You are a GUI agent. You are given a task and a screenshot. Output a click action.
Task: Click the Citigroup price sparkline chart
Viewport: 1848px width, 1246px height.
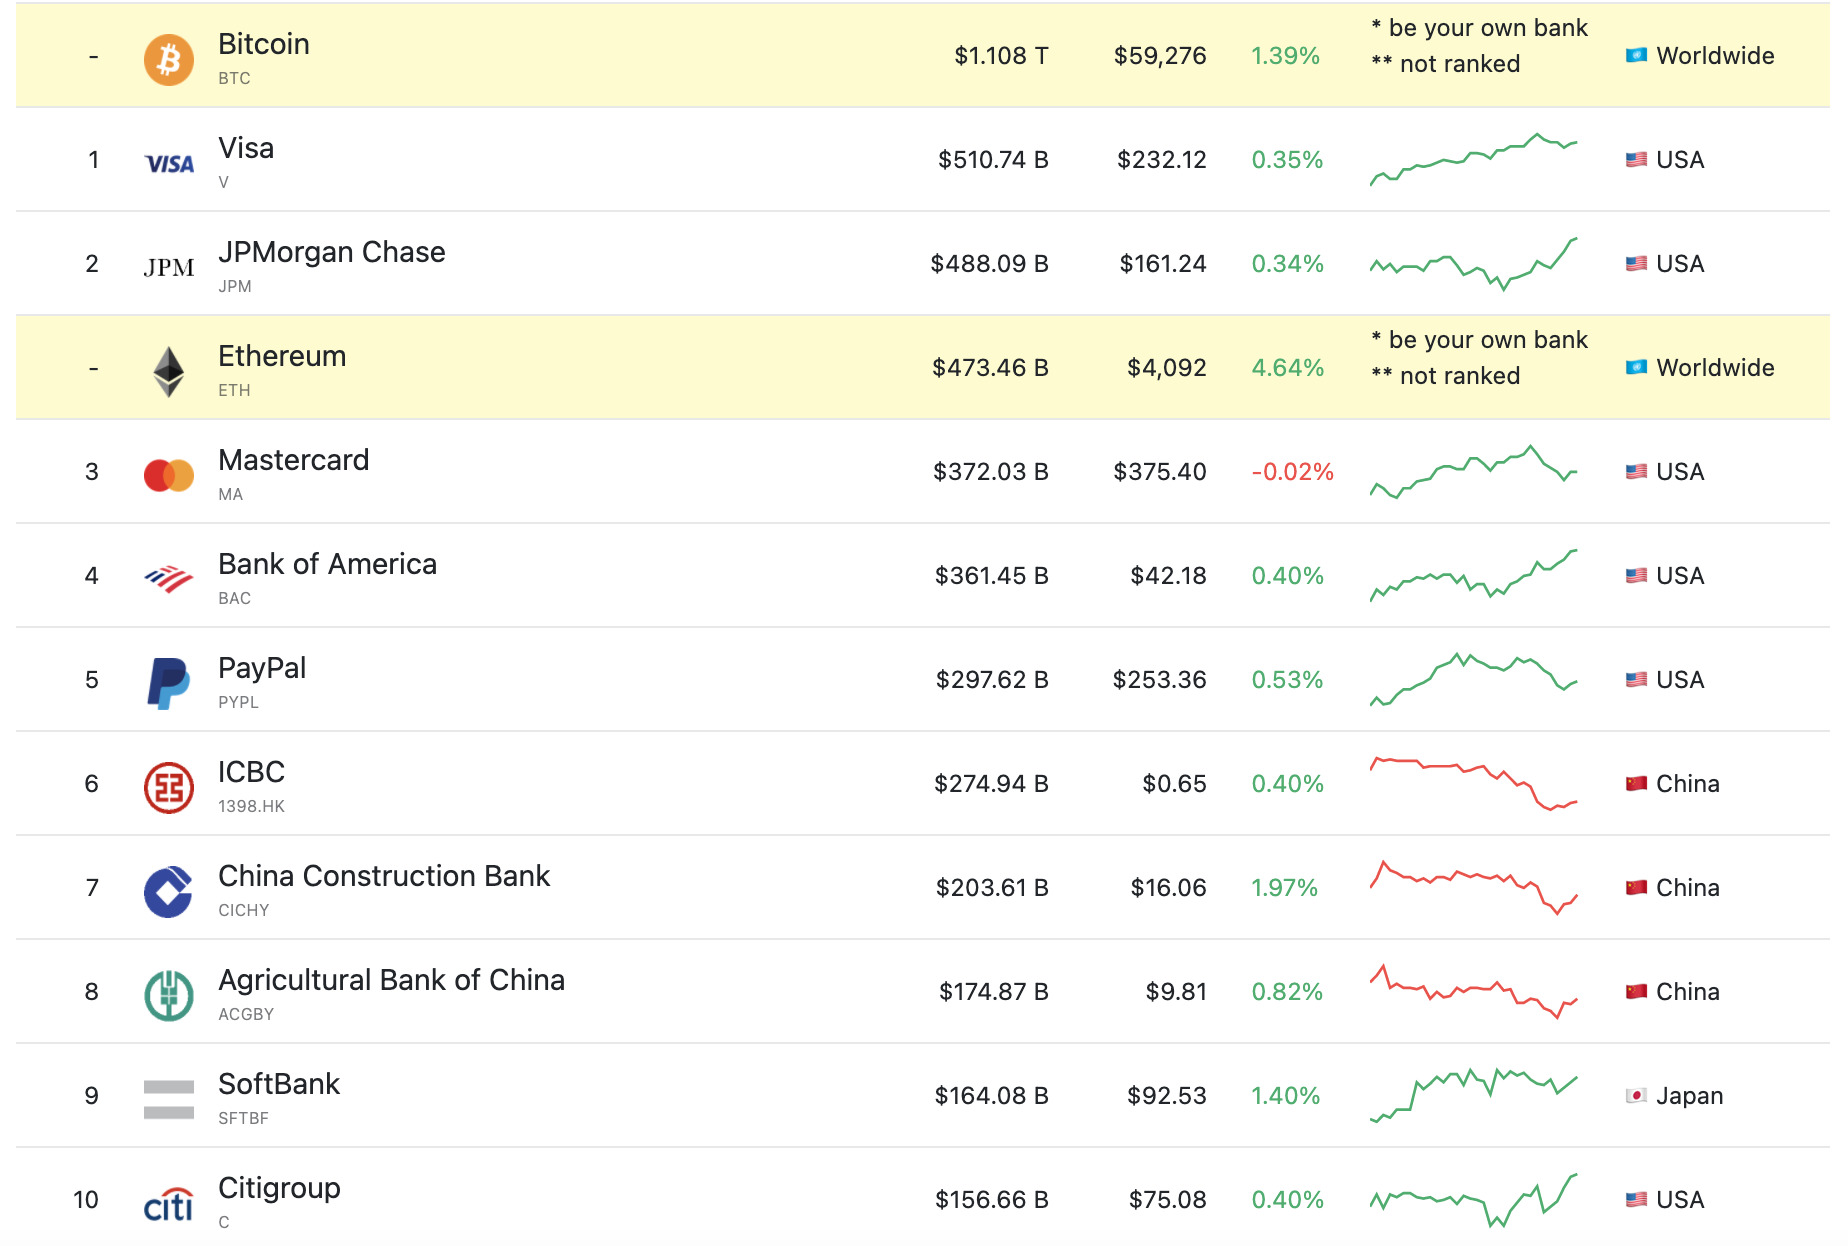pyautogui.click(x=1473, y=1199)
